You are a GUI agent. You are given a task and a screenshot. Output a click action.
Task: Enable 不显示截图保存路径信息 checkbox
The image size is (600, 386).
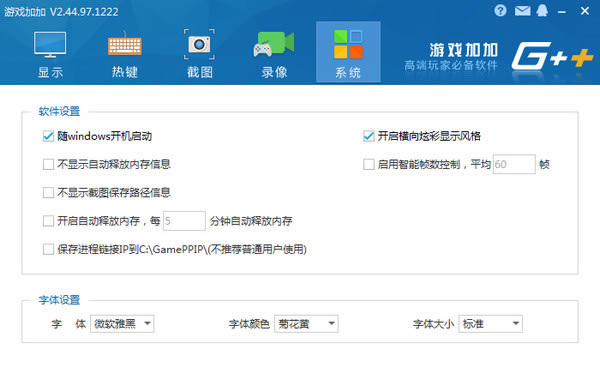point(48,192)
